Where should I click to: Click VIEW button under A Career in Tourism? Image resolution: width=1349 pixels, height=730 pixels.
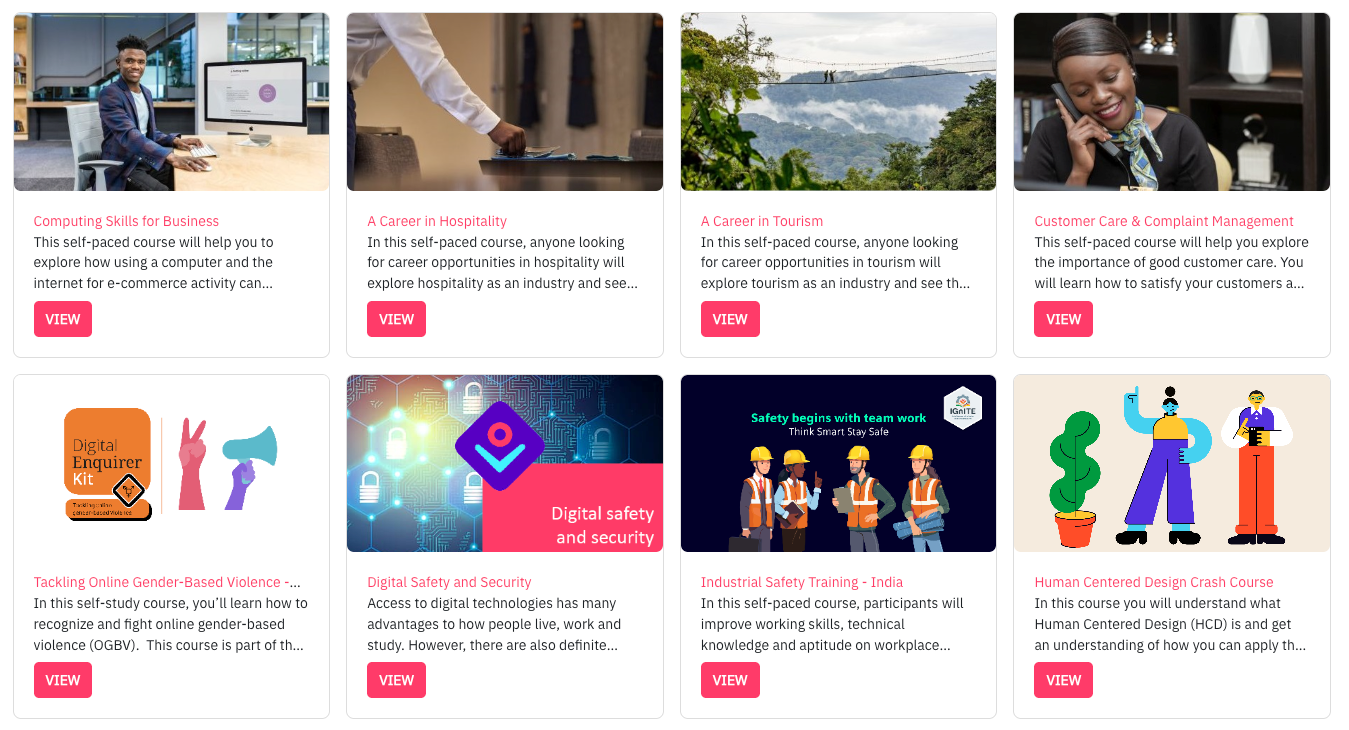(x=730, y=319)
